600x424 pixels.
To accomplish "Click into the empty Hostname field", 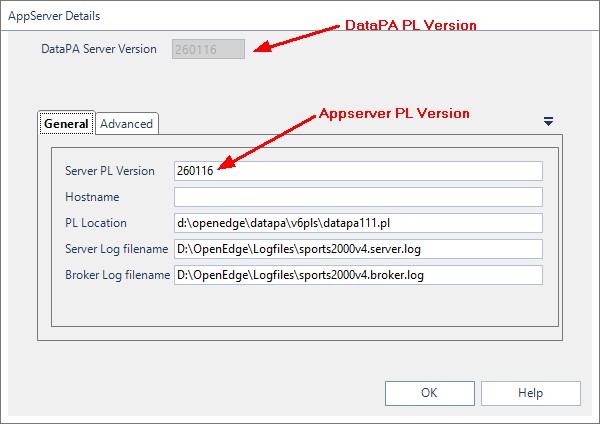I will (x=358, y=197).
